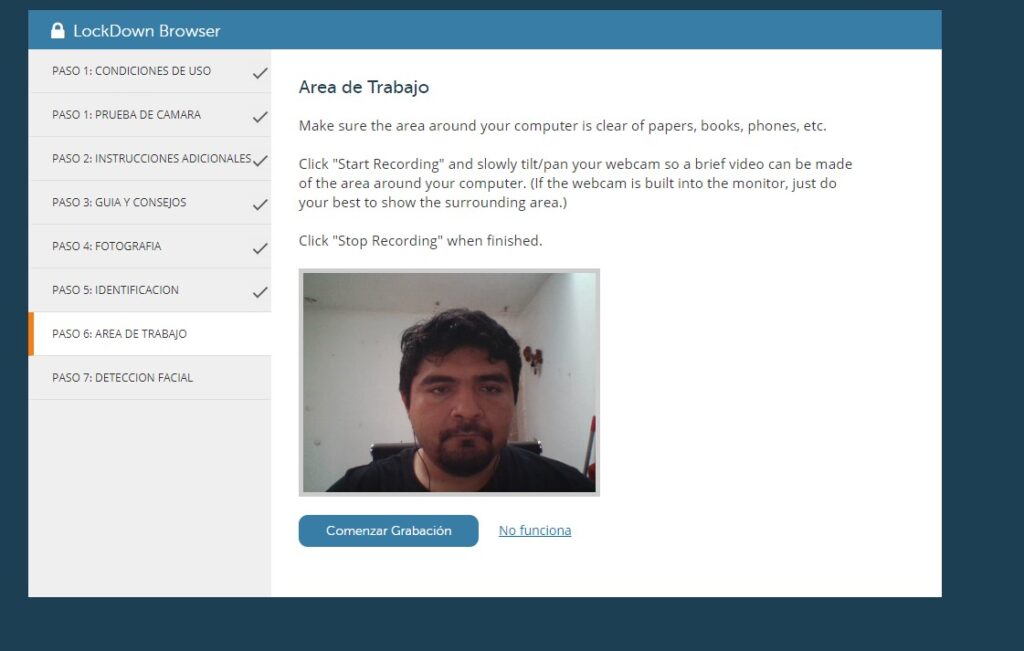The width and height of the screenshot is (1024, 651).
Task: Select the Identificacion step
Action: [x=115, y=290]
